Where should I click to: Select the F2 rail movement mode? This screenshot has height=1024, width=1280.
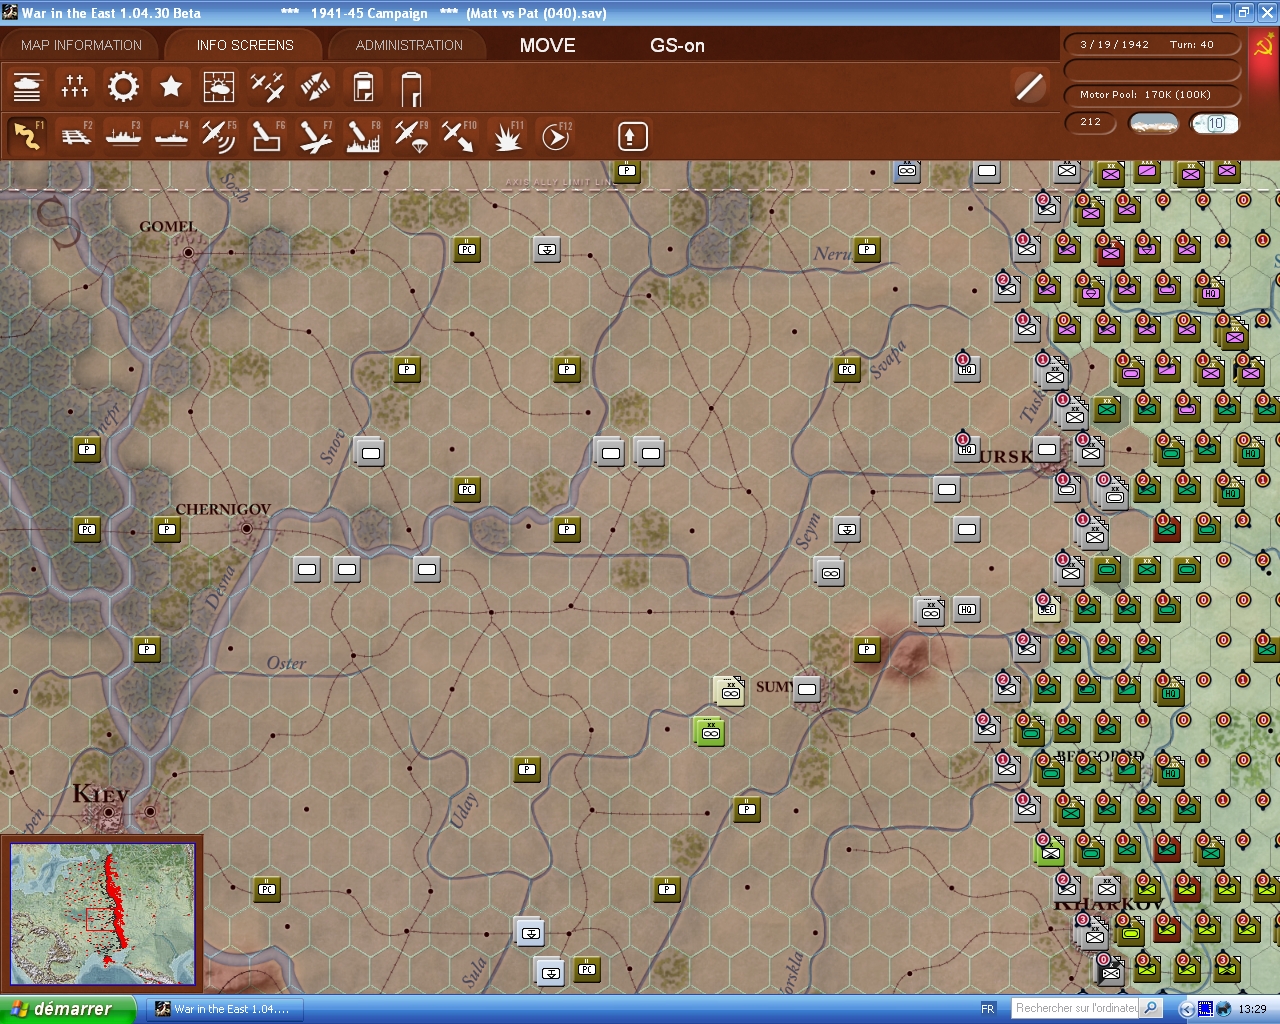point(75,136)
